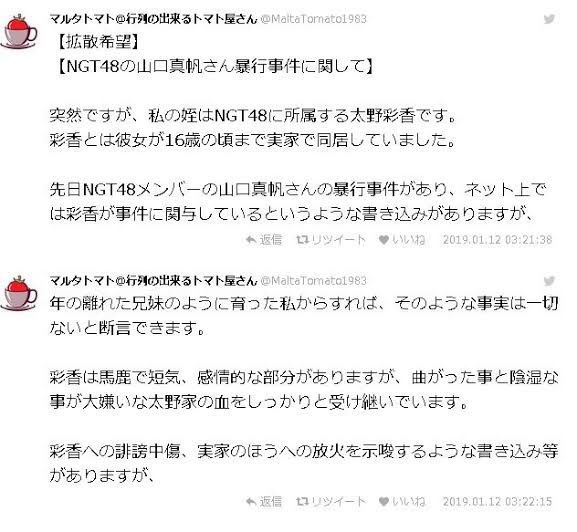
Task: Like (いいね) the first tweet
Action: [402, 240]
